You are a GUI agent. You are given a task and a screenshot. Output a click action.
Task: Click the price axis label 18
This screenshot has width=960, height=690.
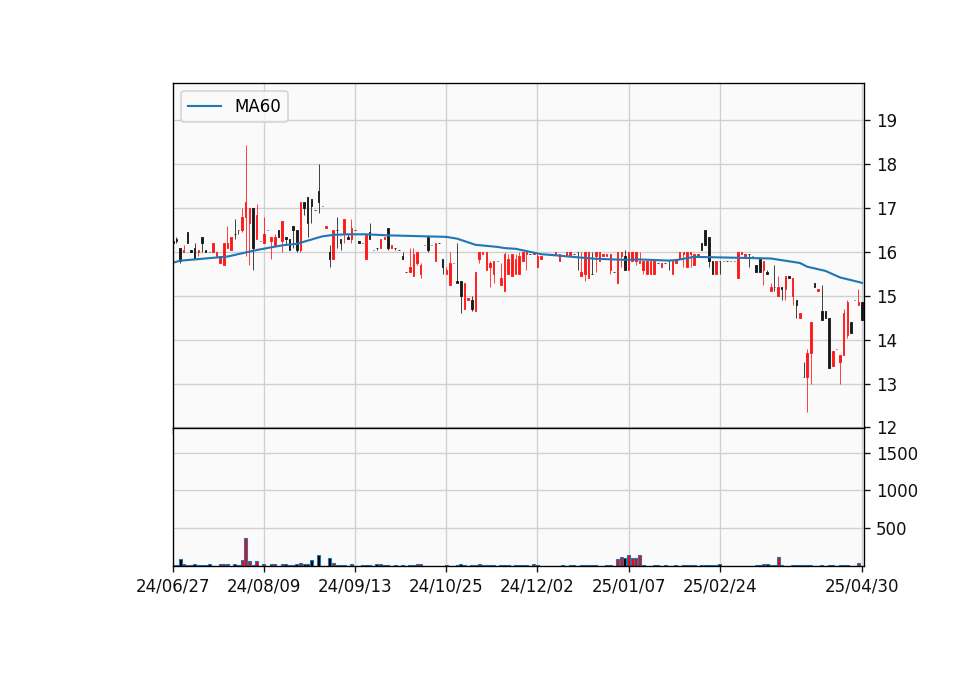tap(887, 165)
